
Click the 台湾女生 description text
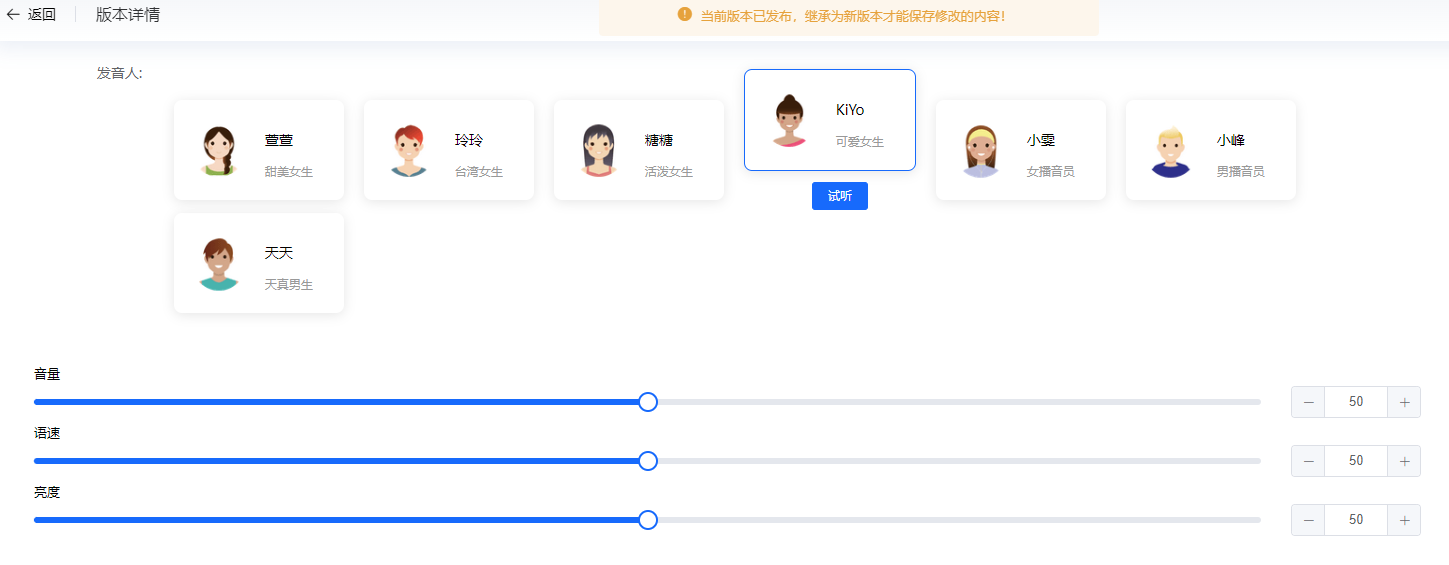tap(479, 172)
